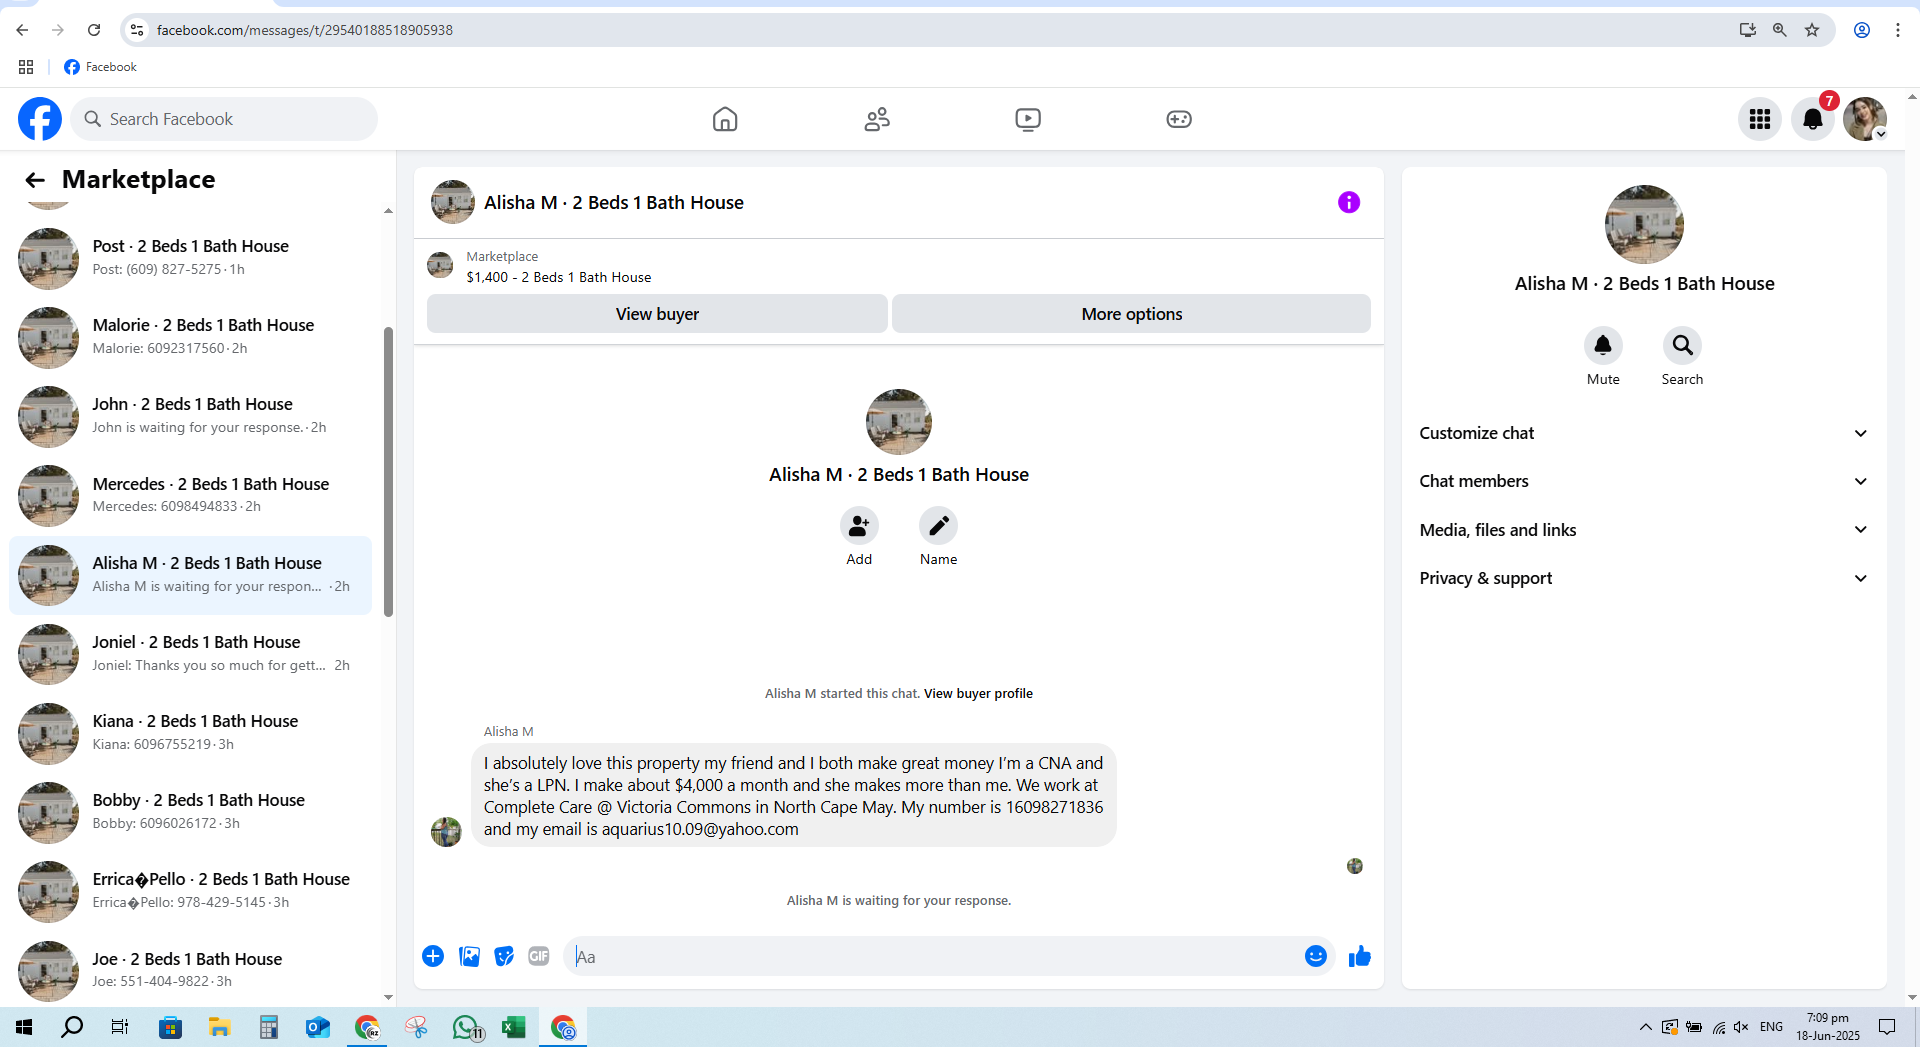
Task: Open Malorie's 2 Beds 1 Bath House chat
Action: pyautogui.click(x=190, y=337)
